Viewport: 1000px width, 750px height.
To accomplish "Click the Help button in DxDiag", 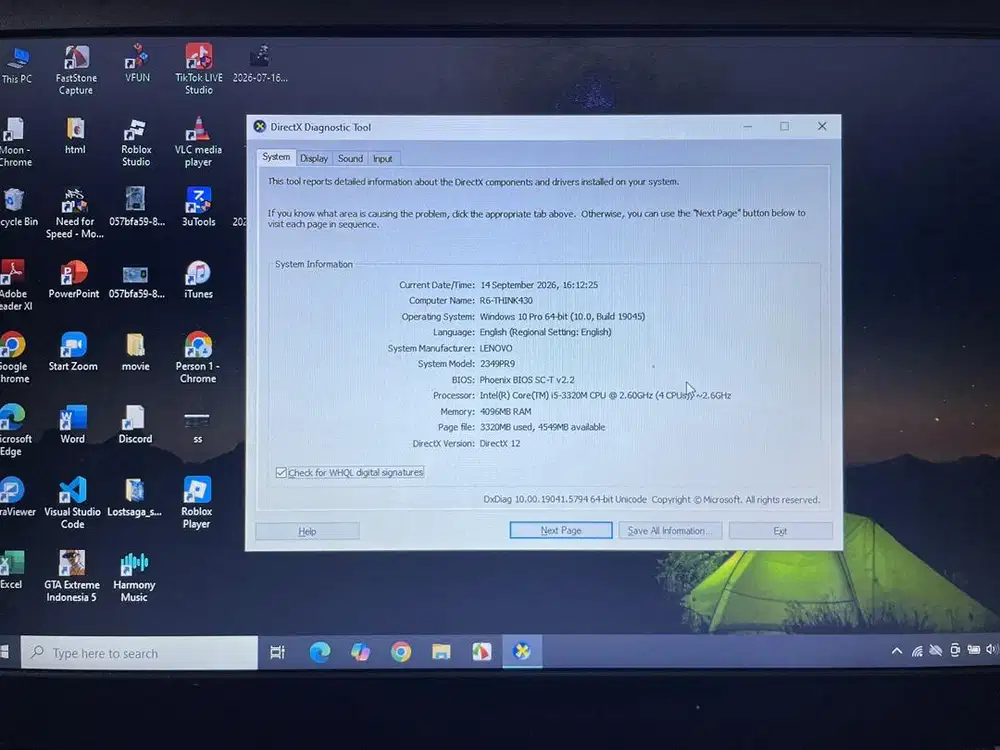I will click(x=307, y=531).
